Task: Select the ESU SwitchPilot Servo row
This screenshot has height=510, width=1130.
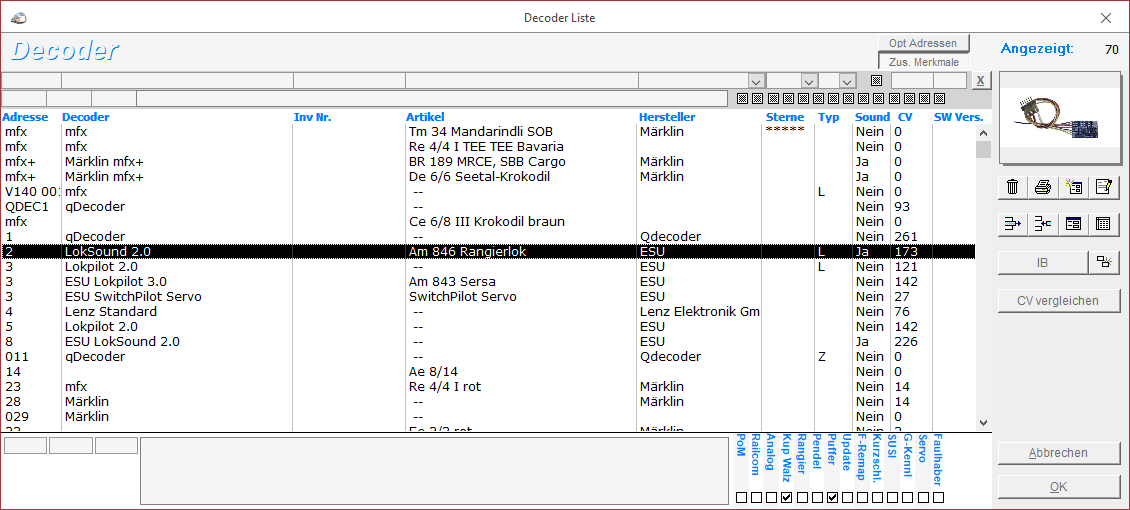Action: point(489,297)
